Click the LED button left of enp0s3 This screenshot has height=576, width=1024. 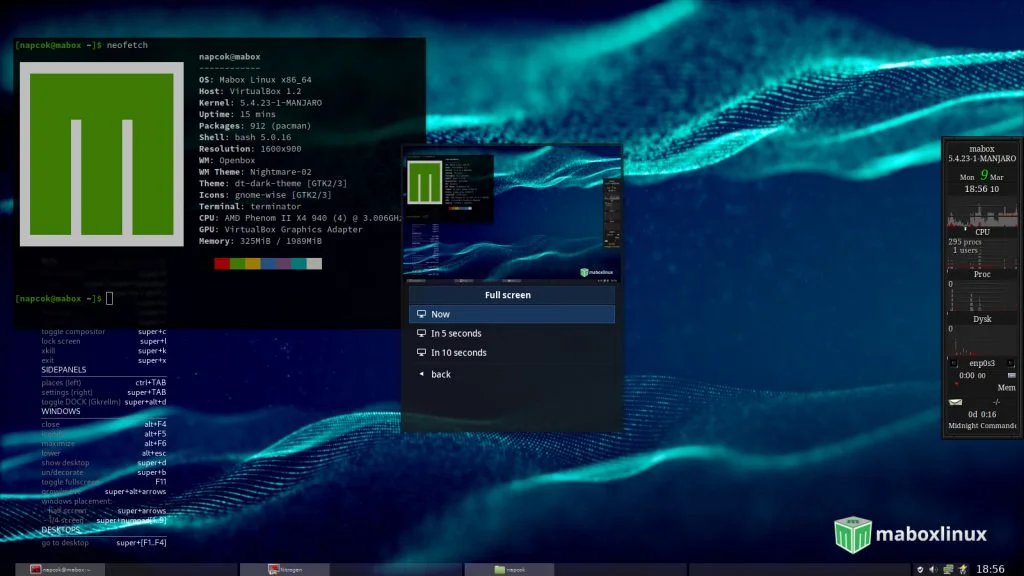[953, 363]
